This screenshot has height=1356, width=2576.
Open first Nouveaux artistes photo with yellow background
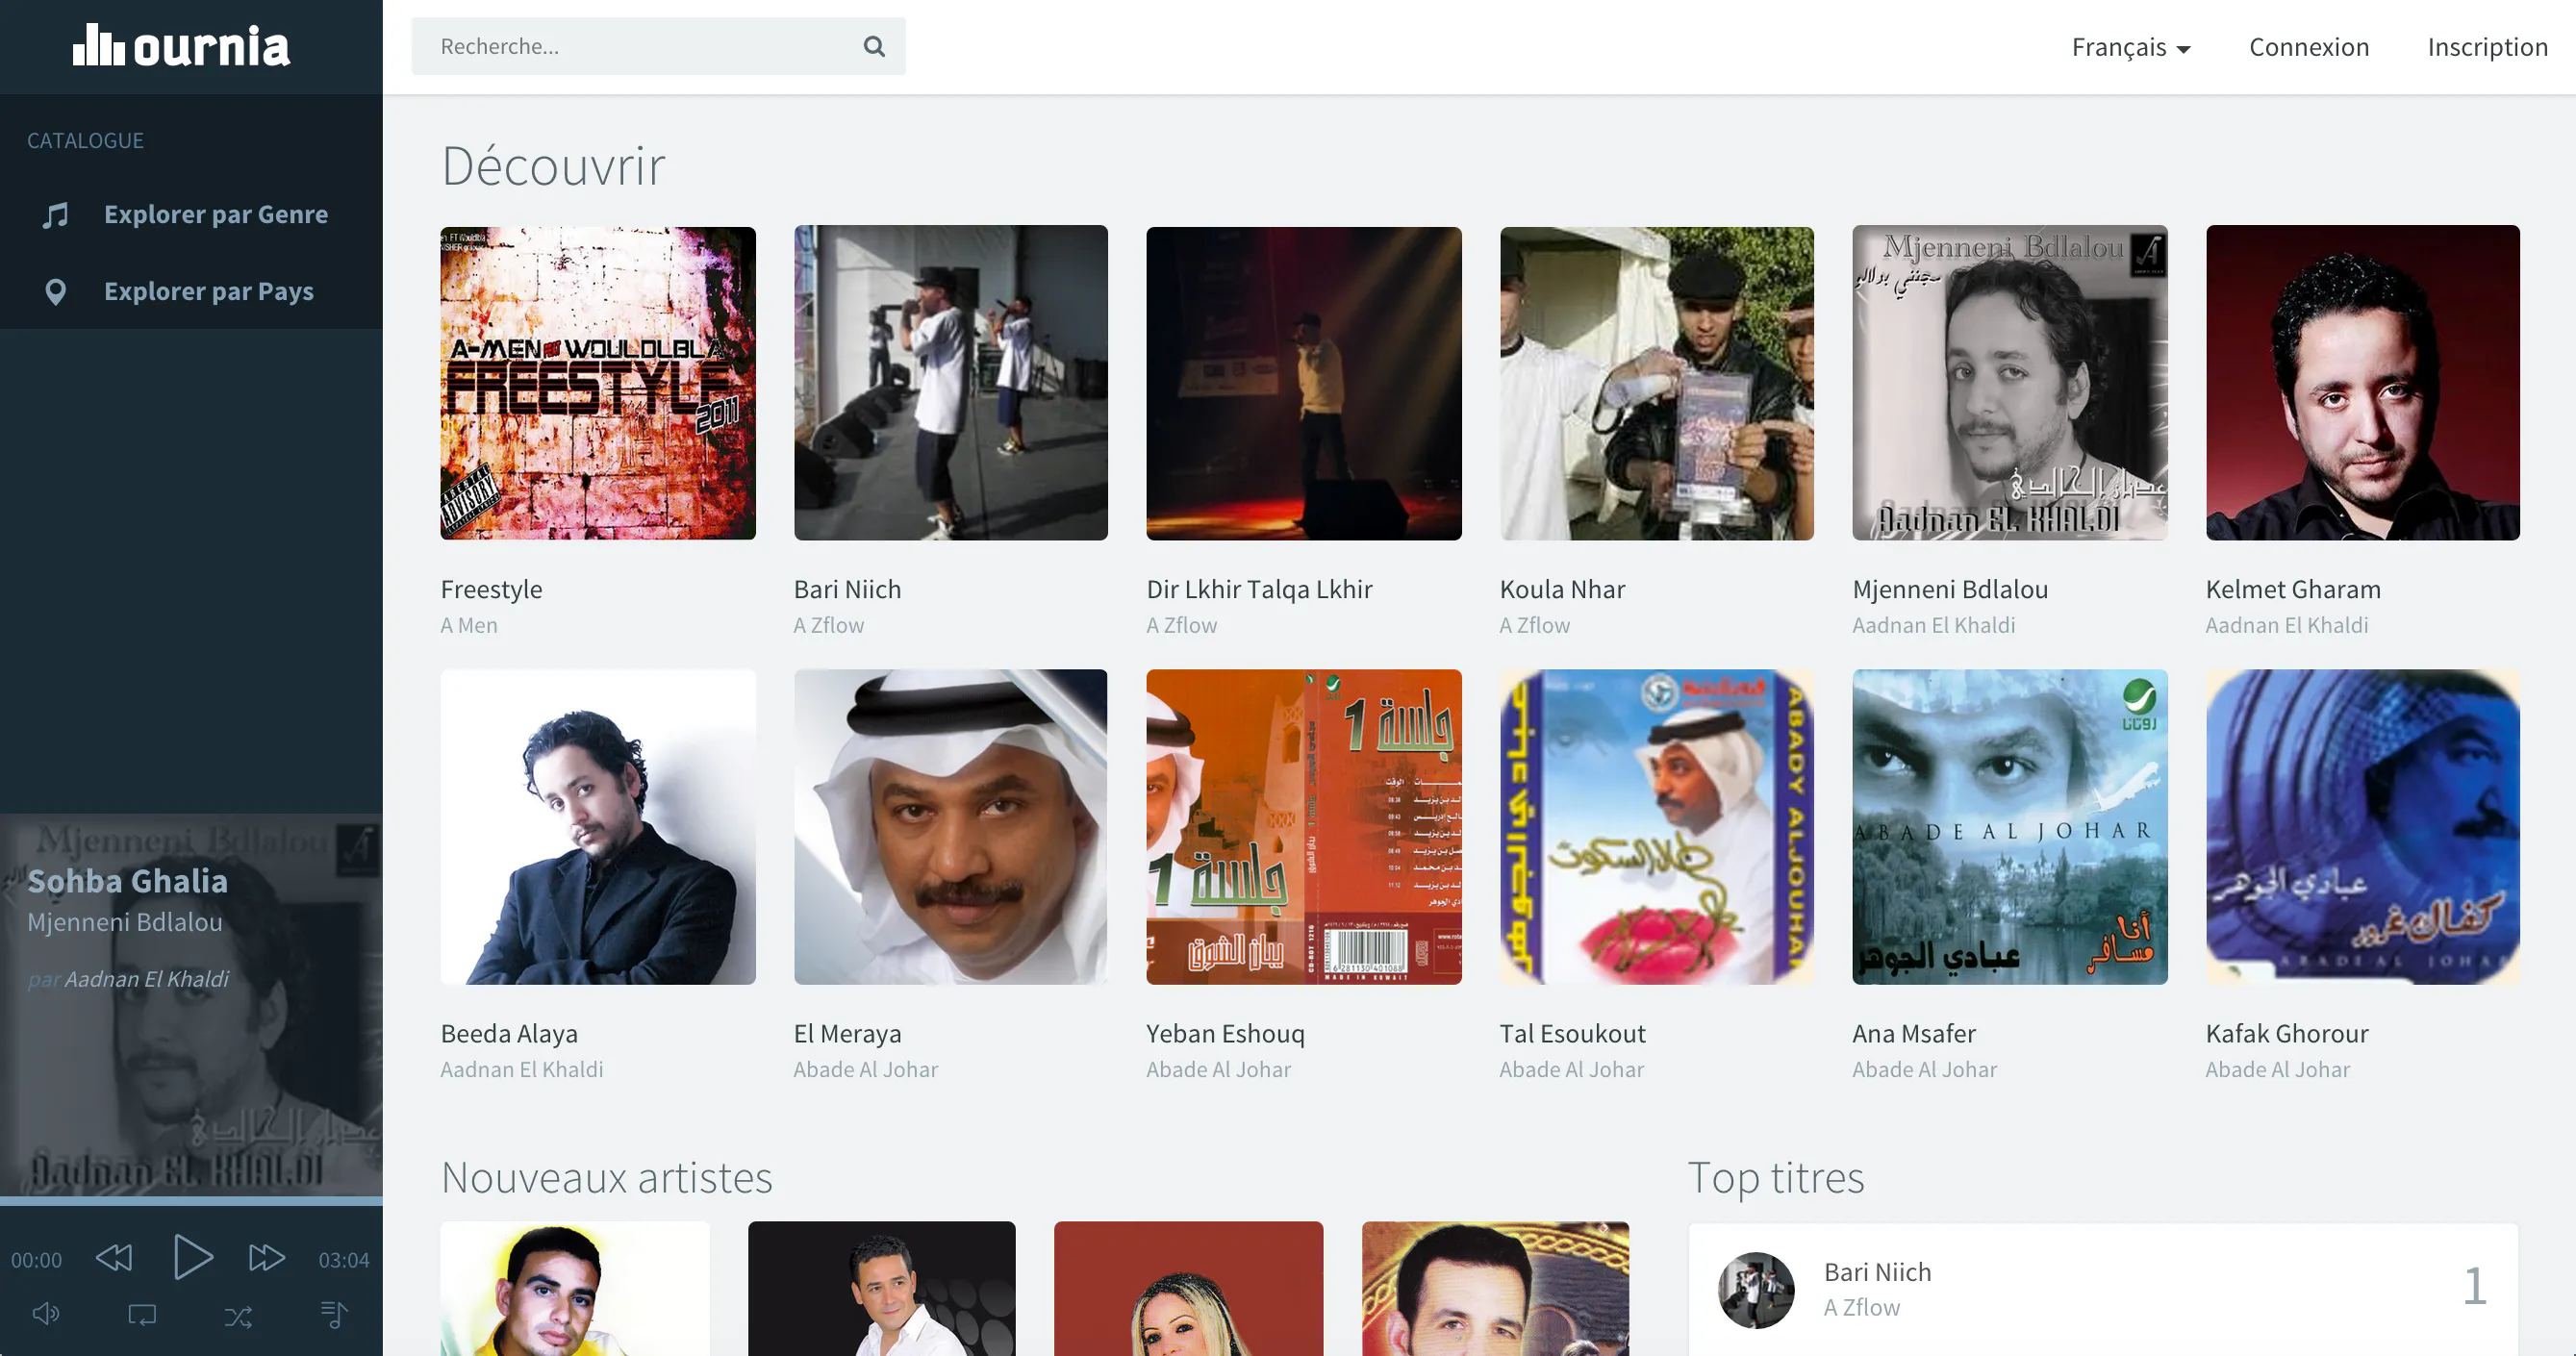coord(575,1288)
